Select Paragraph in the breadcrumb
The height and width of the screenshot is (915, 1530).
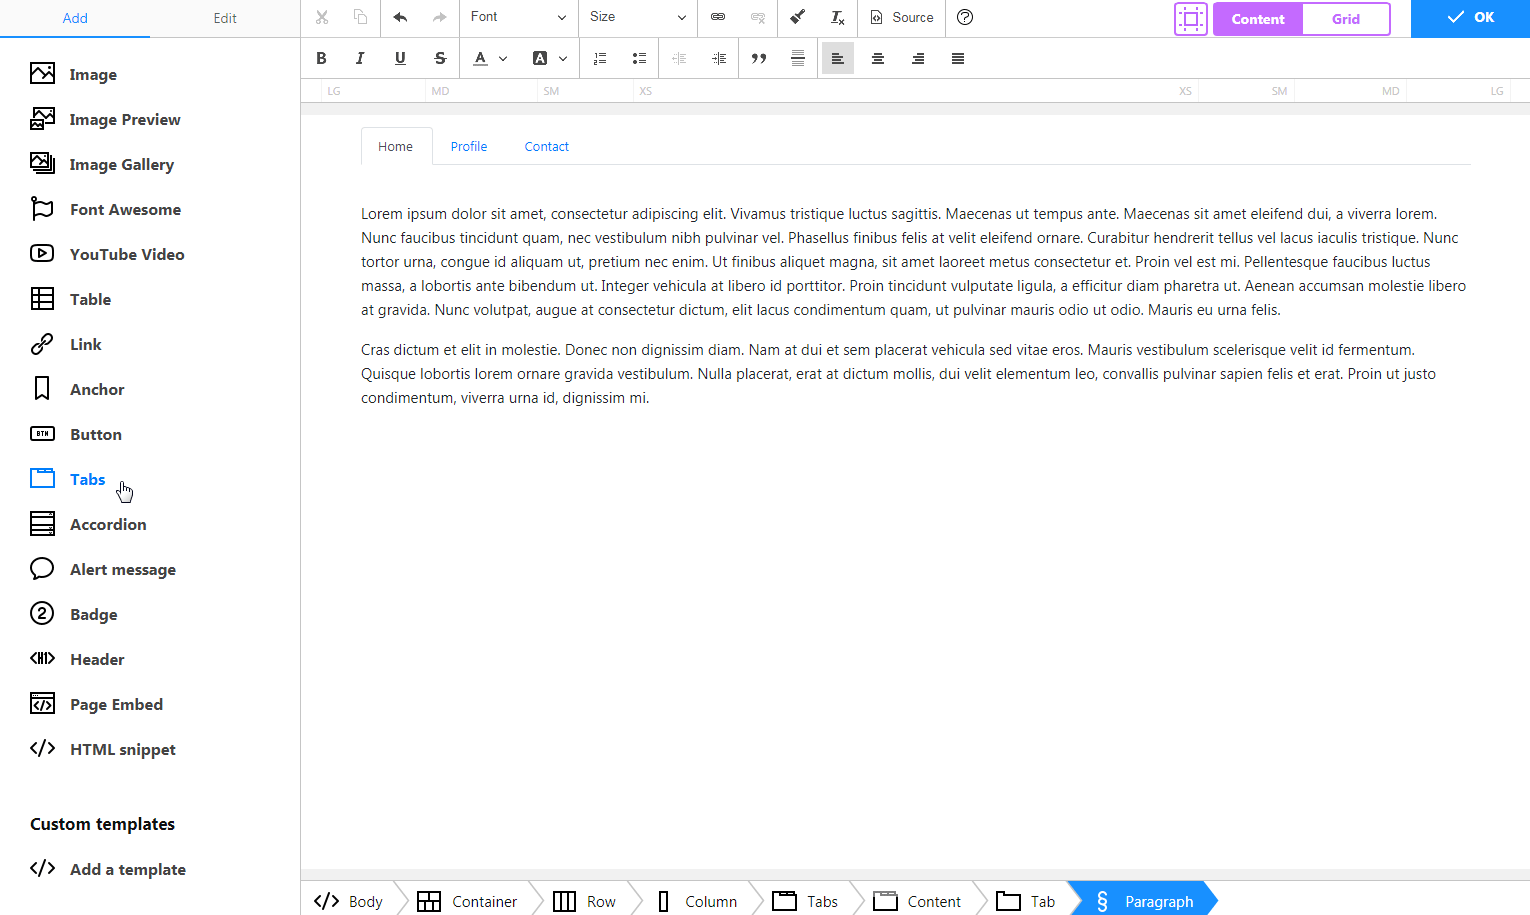(x=1144, y=901)
